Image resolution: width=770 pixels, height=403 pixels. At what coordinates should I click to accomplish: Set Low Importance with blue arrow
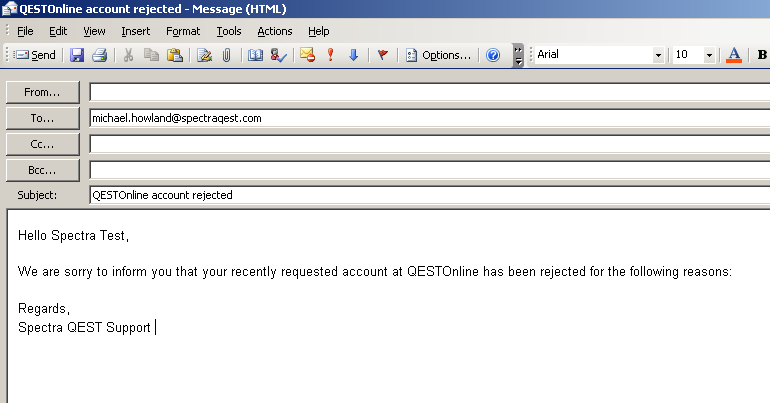(x=353, y=55)
